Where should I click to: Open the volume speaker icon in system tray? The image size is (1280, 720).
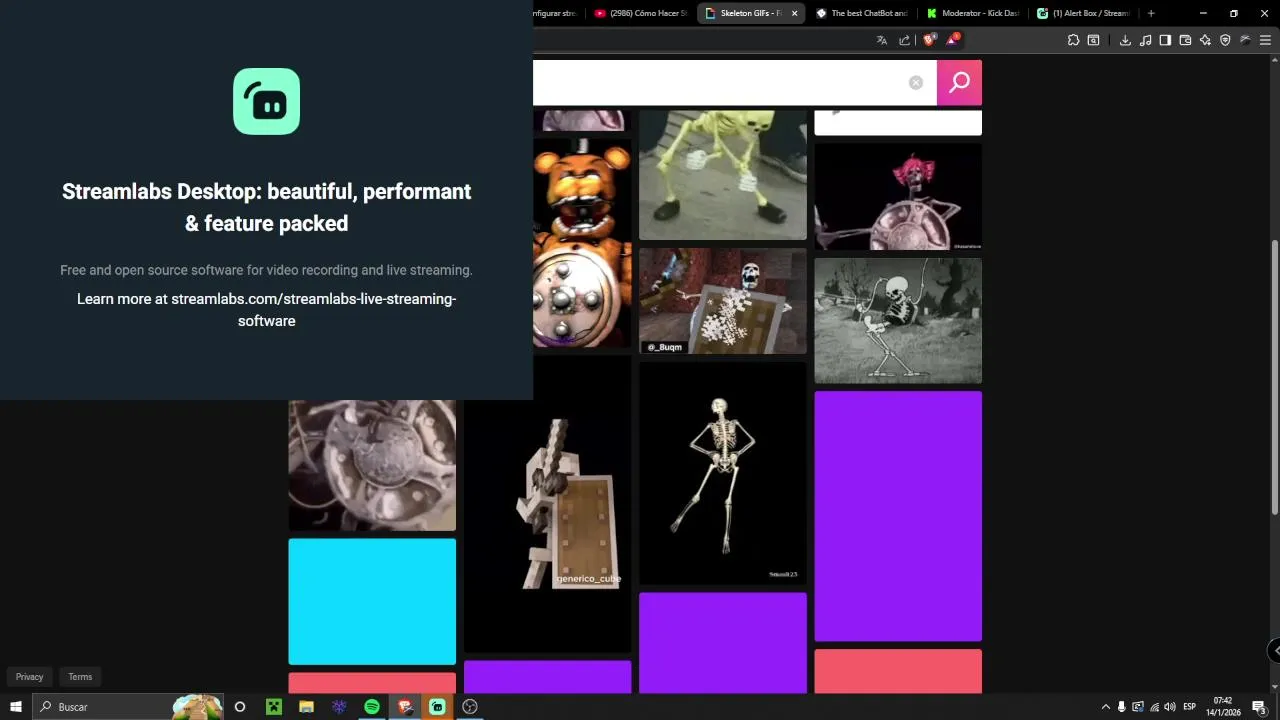[1170, 707]
